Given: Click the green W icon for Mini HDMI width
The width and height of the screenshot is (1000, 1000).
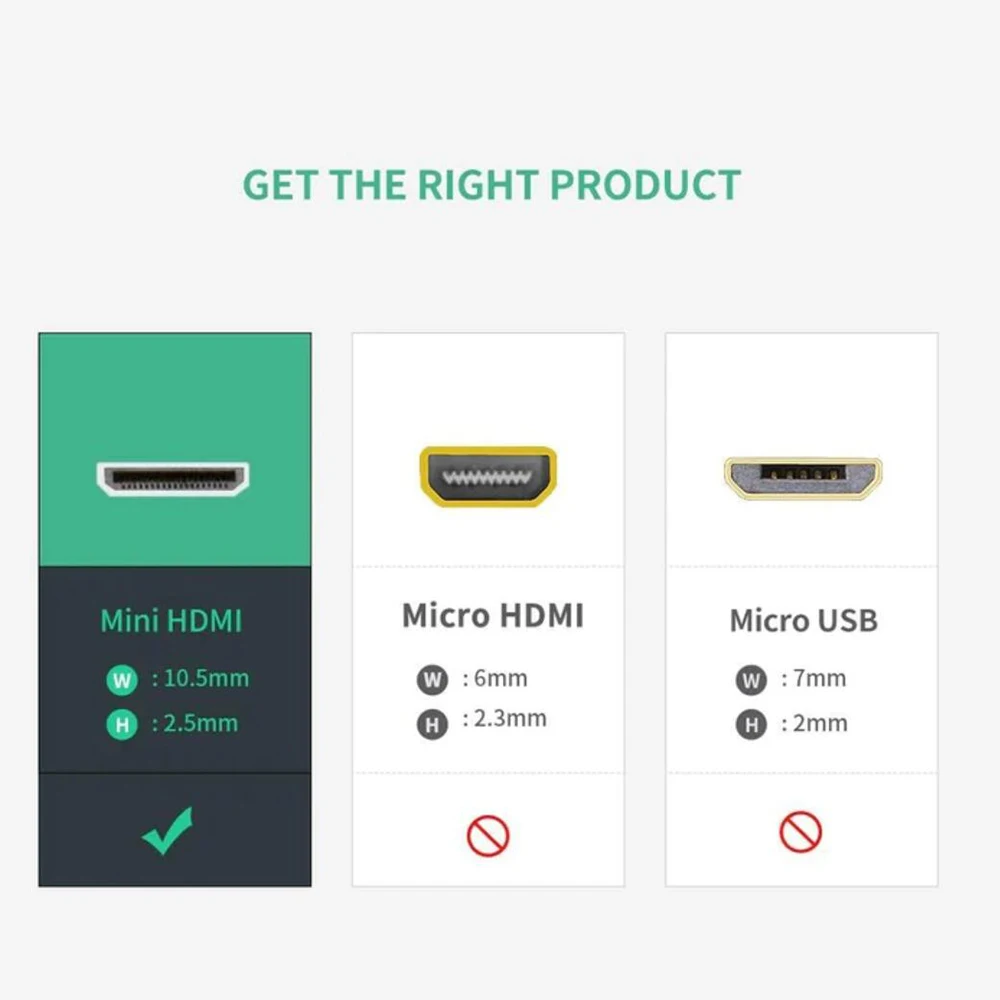Looking at the screenshot, I should pos(122,680).
